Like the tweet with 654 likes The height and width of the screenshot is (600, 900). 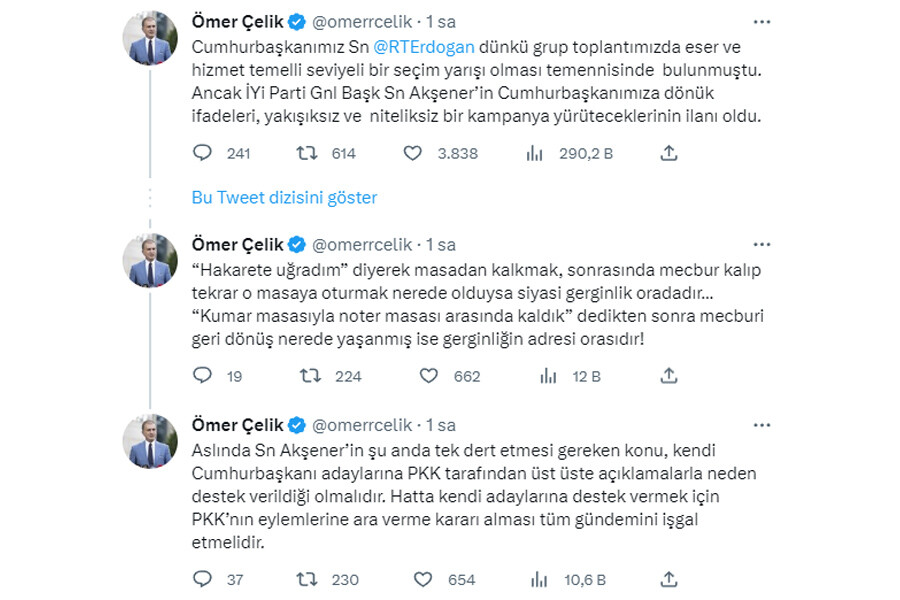423,579
